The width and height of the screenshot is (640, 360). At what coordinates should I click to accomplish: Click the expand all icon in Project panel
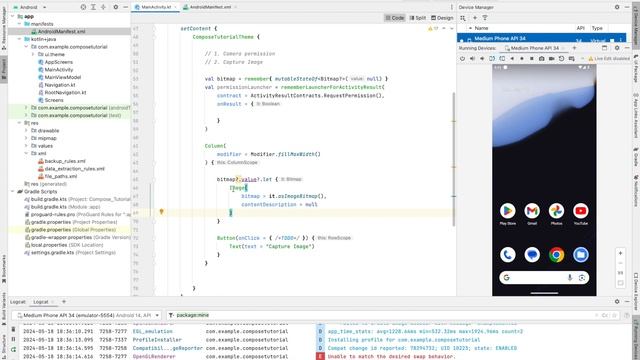(93, 7)
